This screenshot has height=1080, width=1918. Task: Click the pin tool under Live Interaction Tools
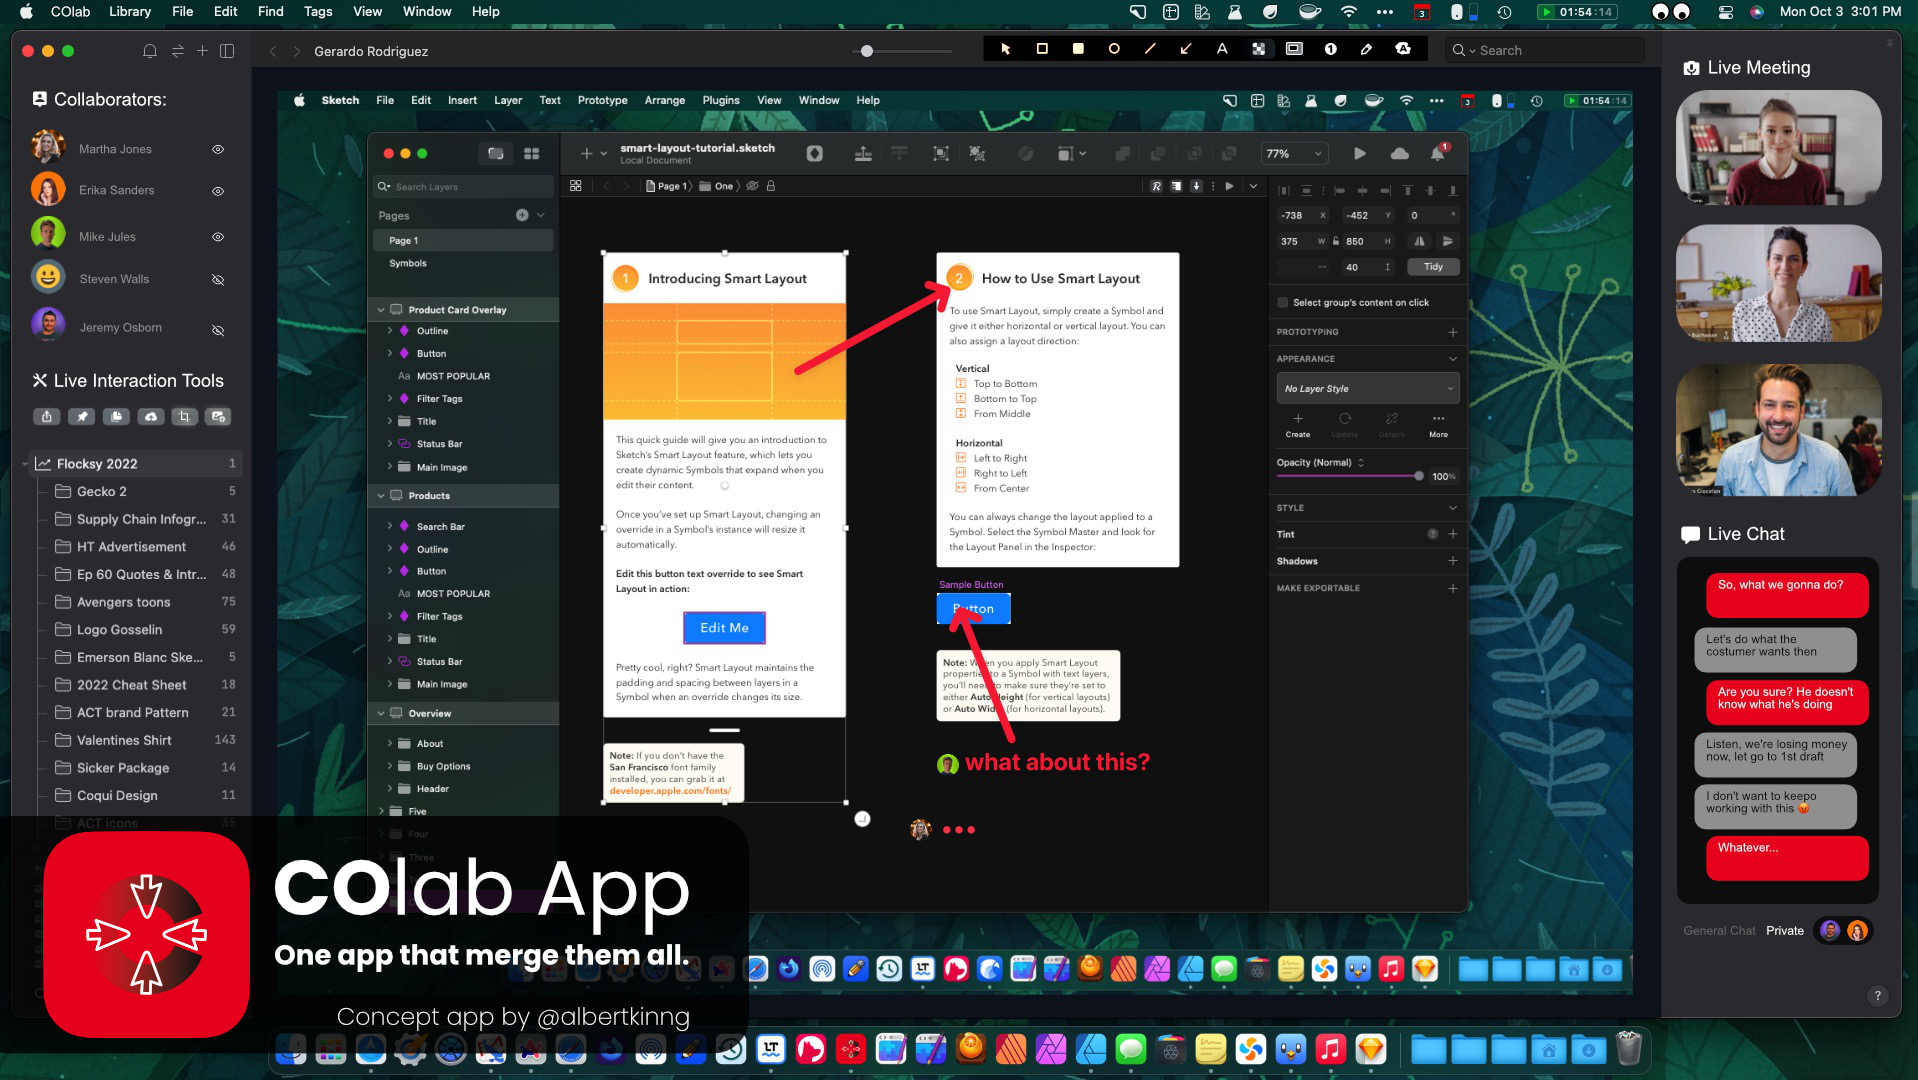click(x=82, y=416)
